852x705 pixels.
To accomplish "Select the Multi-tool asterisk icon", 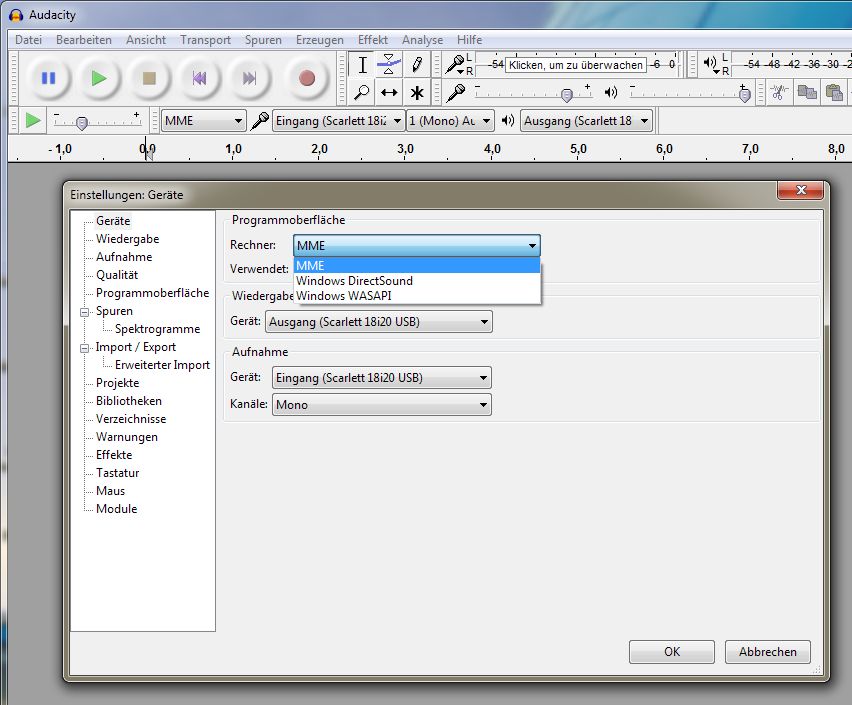I will (417, 92).
